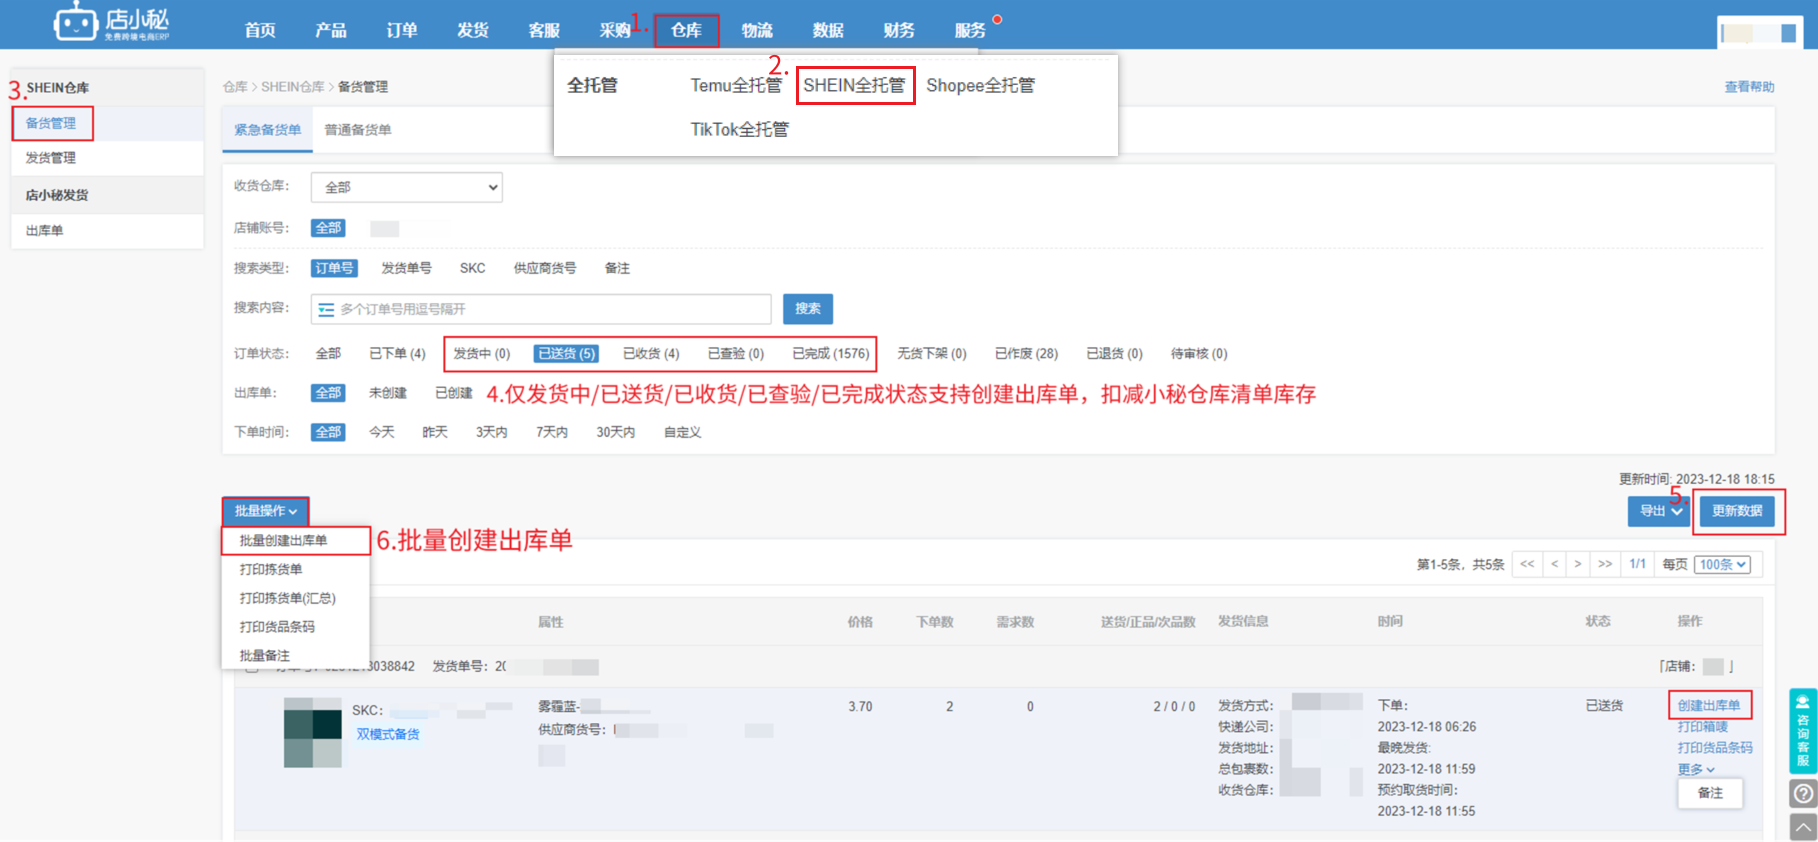Click the 更新数据 button
The width and height of the screenshot is (1818, 842).
1737,511
